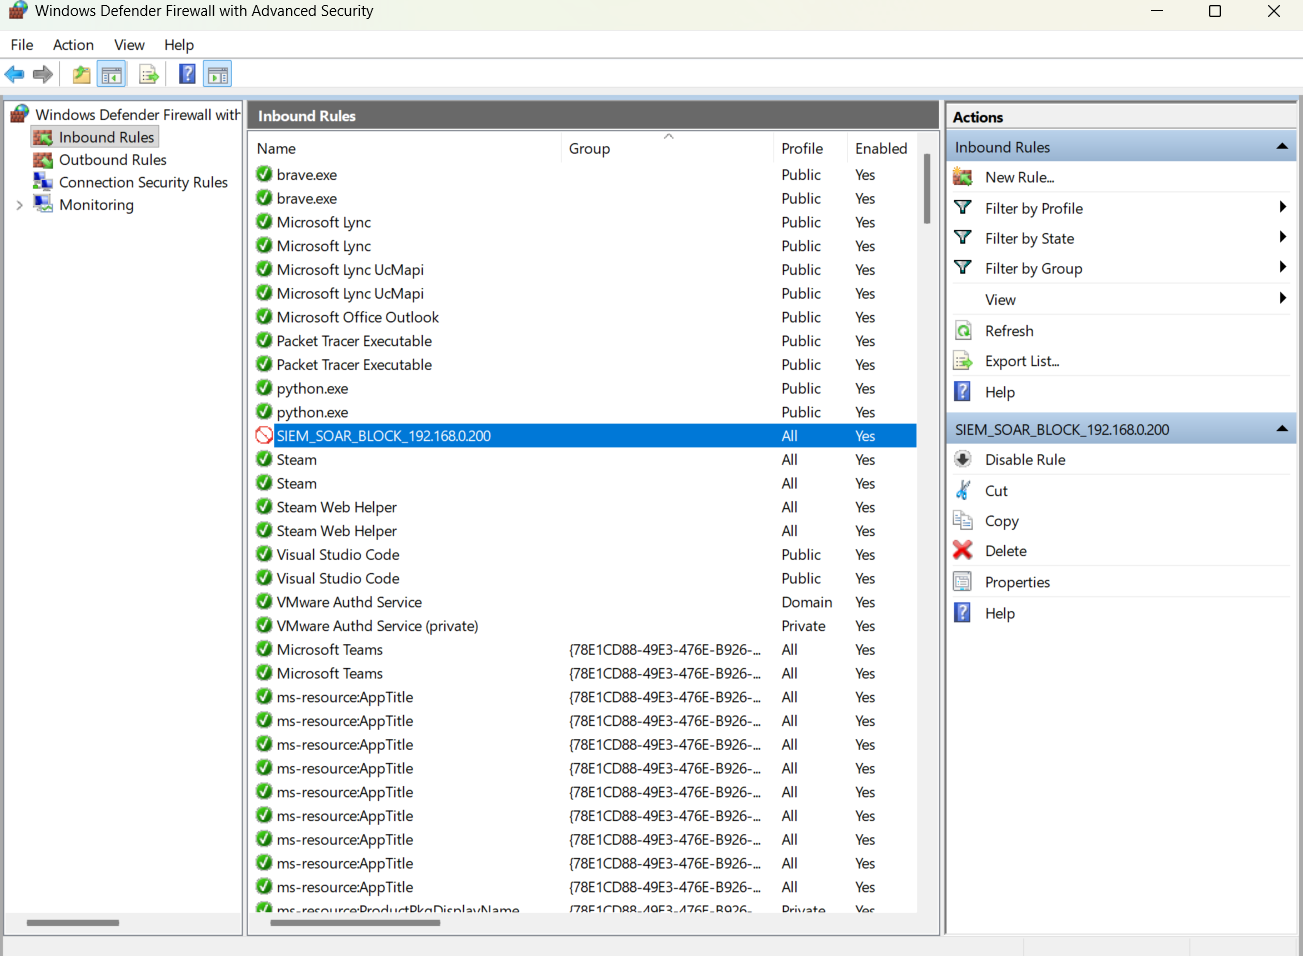Image resolution: width=1303 pixels, height=956 pixels.
Task: Open the Action menu
Action: [73, 45]
